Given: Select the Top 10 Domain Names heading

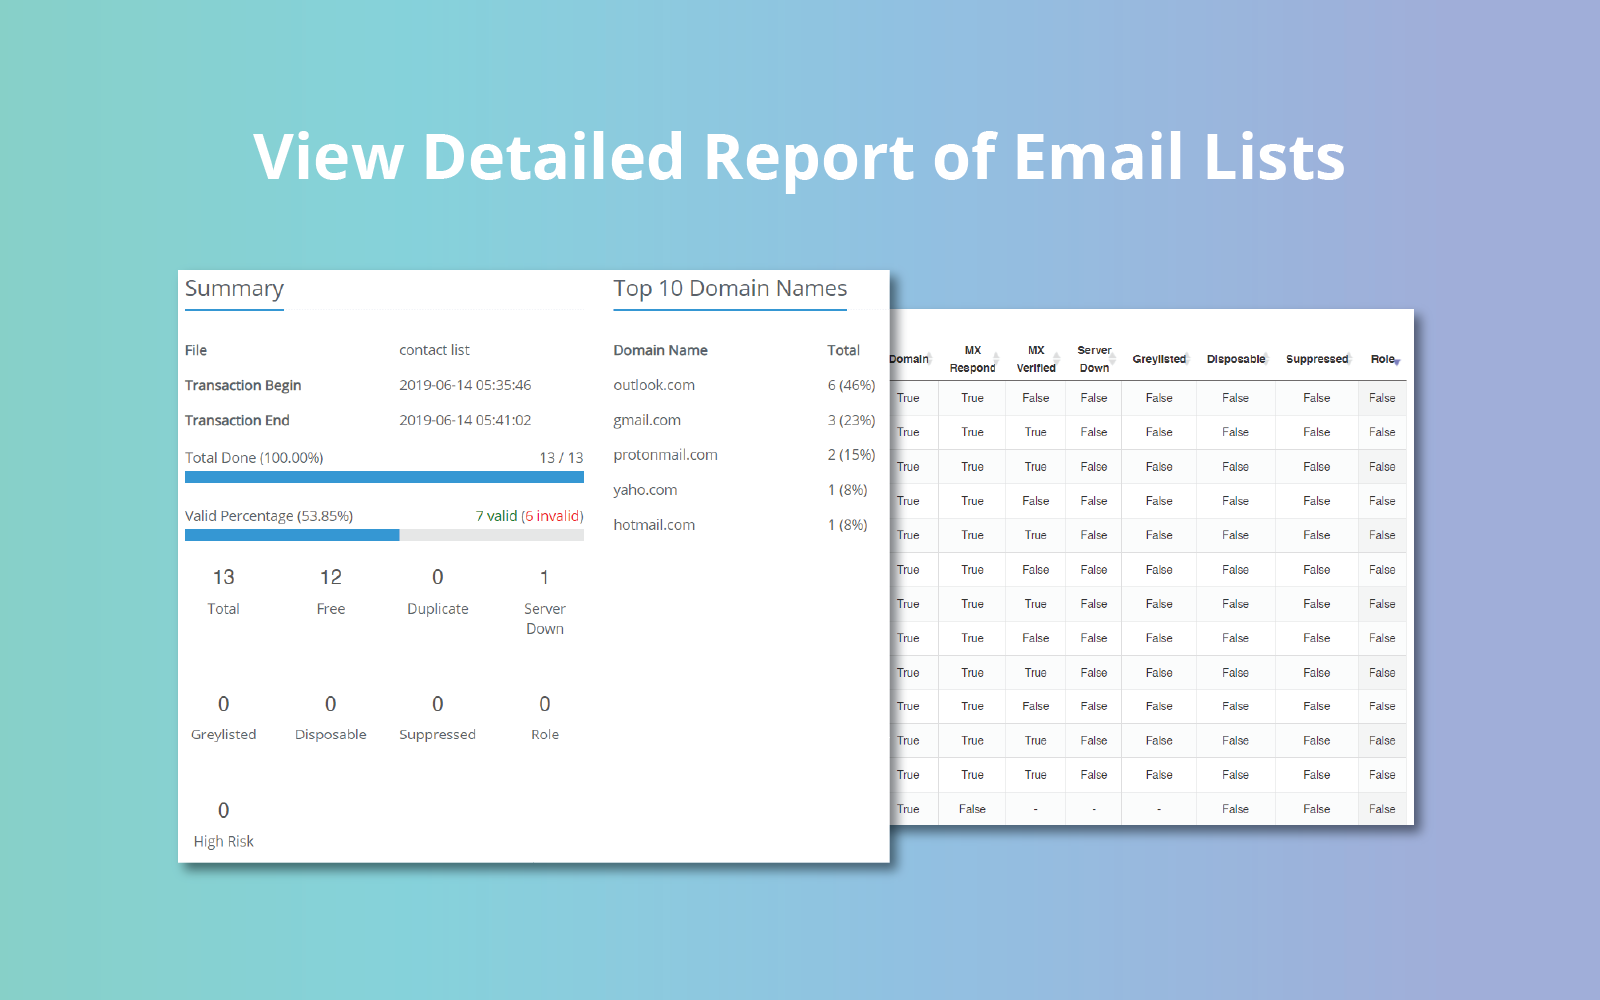Looking at the screenshot, I should (730, 289).
